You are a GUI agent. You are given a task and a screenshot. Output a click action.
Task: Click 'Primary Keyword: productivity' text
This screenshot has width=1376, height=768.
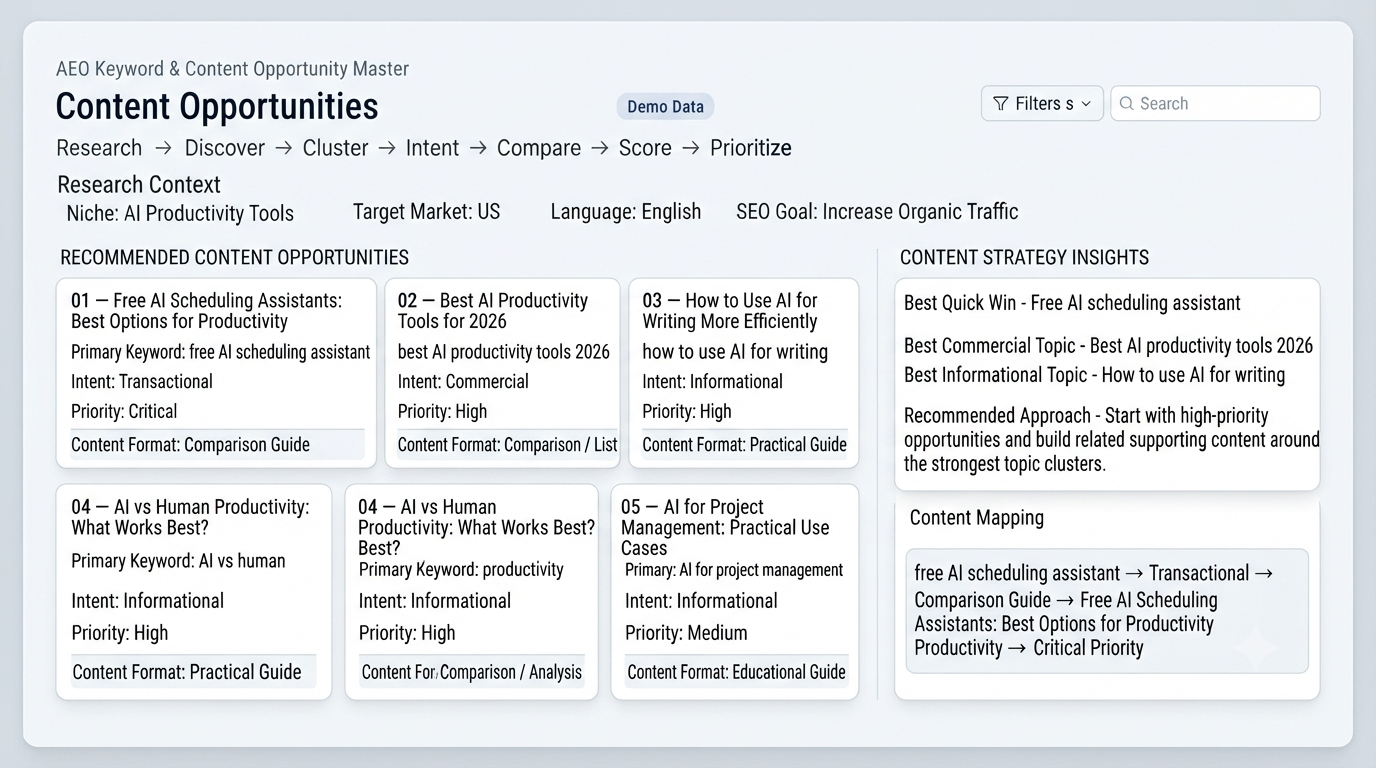click(461, 570)
